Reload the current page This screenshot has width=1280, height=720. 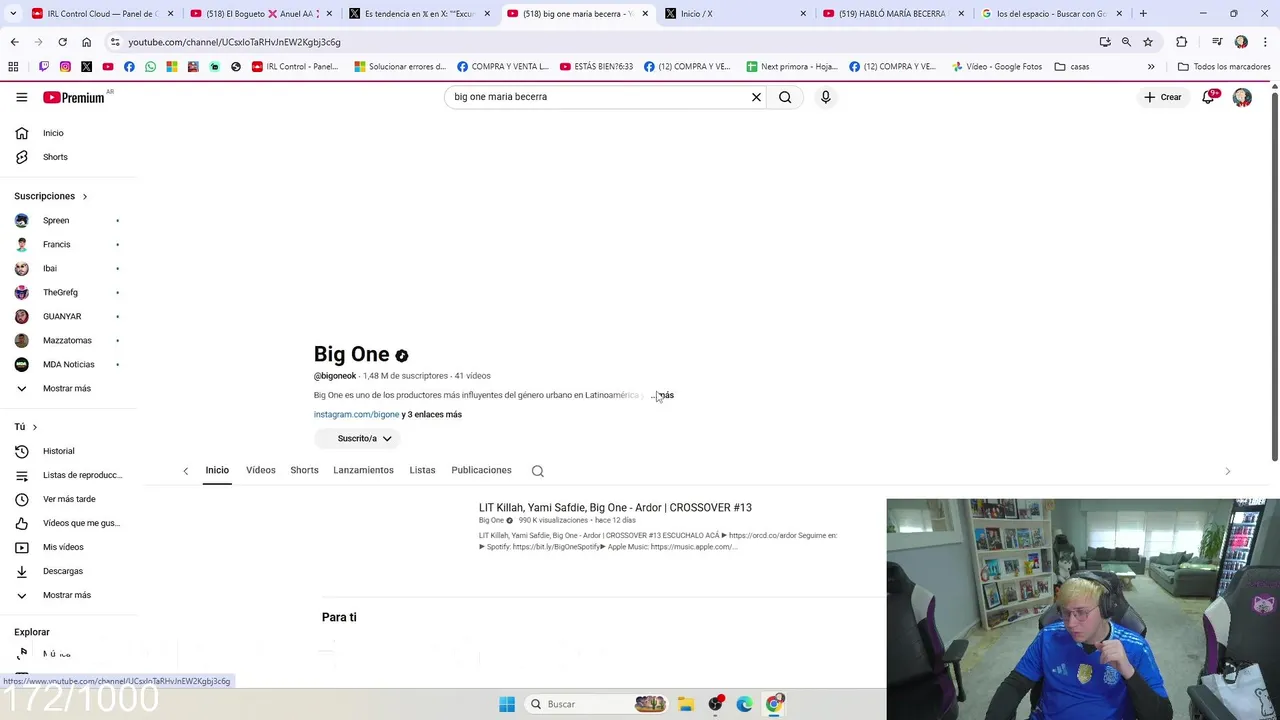[x=62, y=42]
